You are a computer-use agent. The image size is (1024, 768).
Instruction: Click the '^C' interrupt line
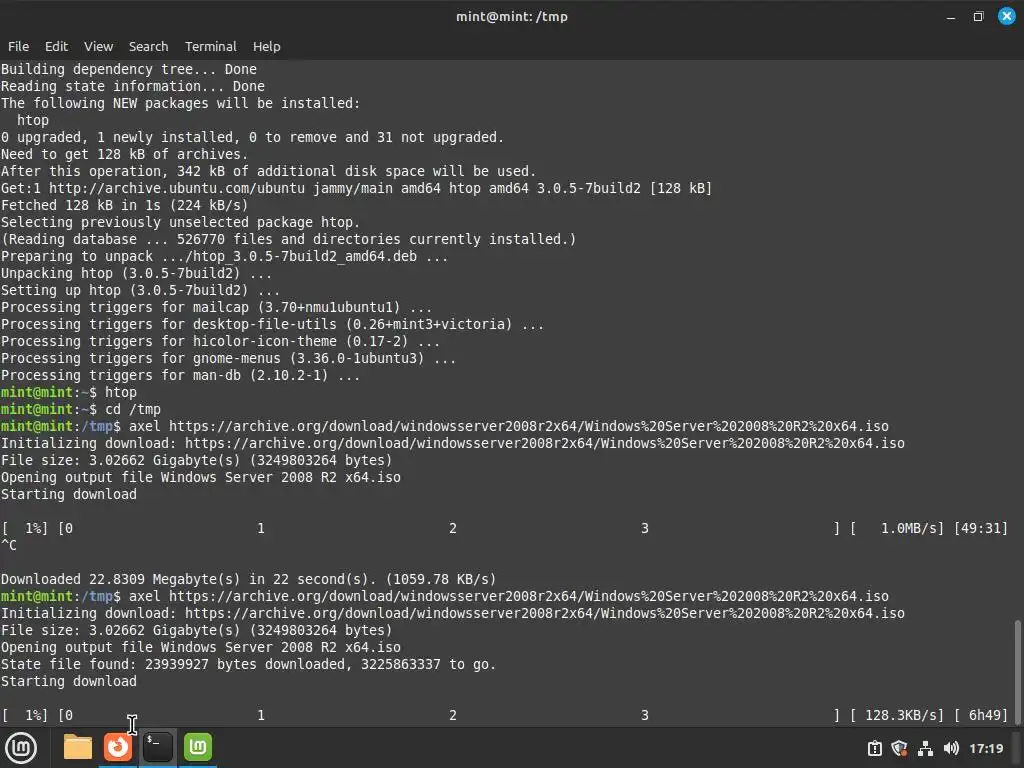point(8,545)
